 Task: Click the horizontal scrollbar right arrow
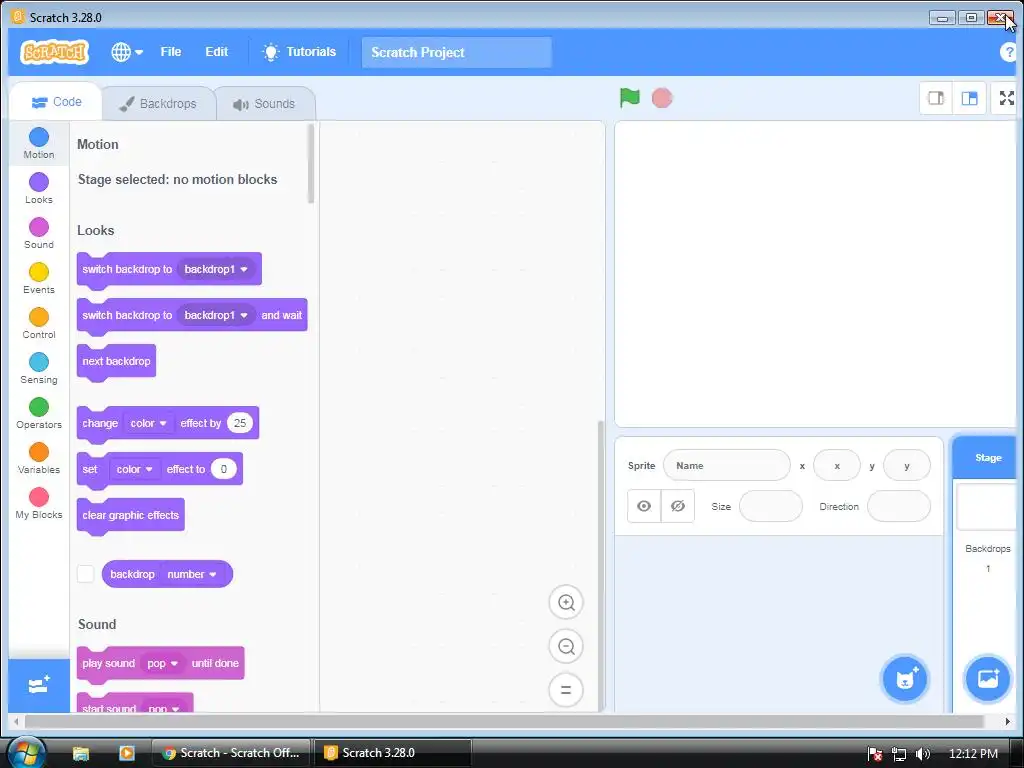(x=1007, y=722)
